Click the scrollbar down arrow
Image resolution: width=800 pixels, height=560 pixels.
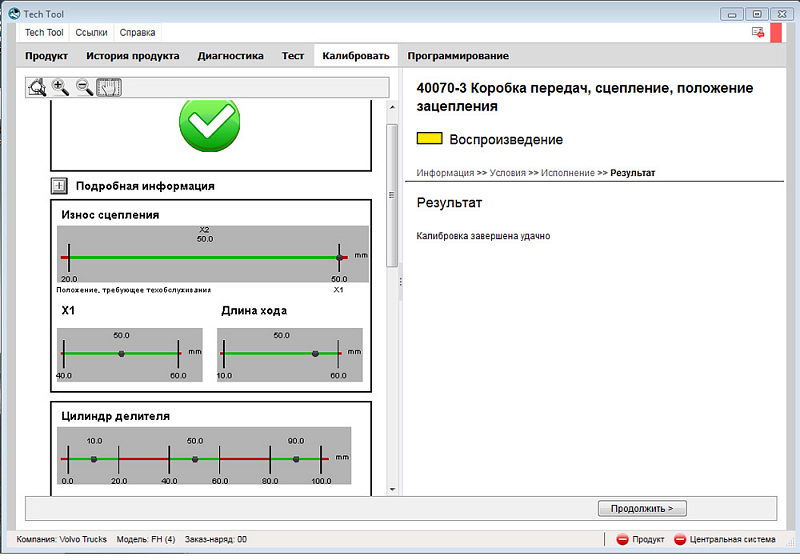point(392,489)
